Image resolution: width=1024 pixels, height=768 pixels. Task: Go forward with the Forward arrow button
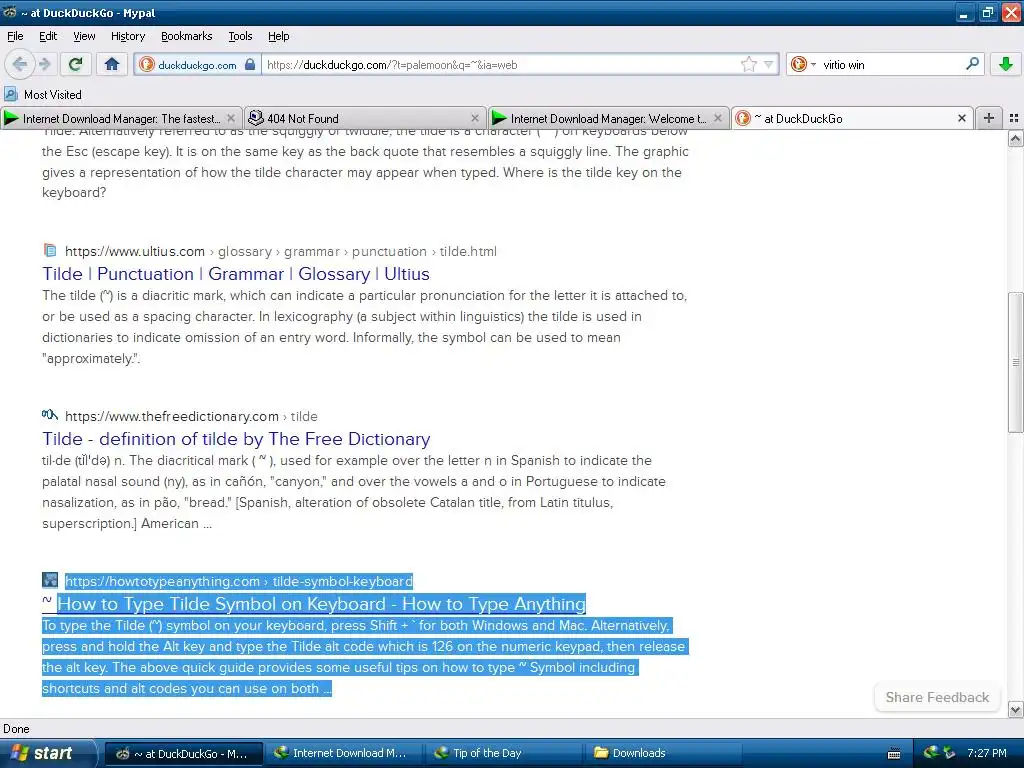(x=44, y=64)
